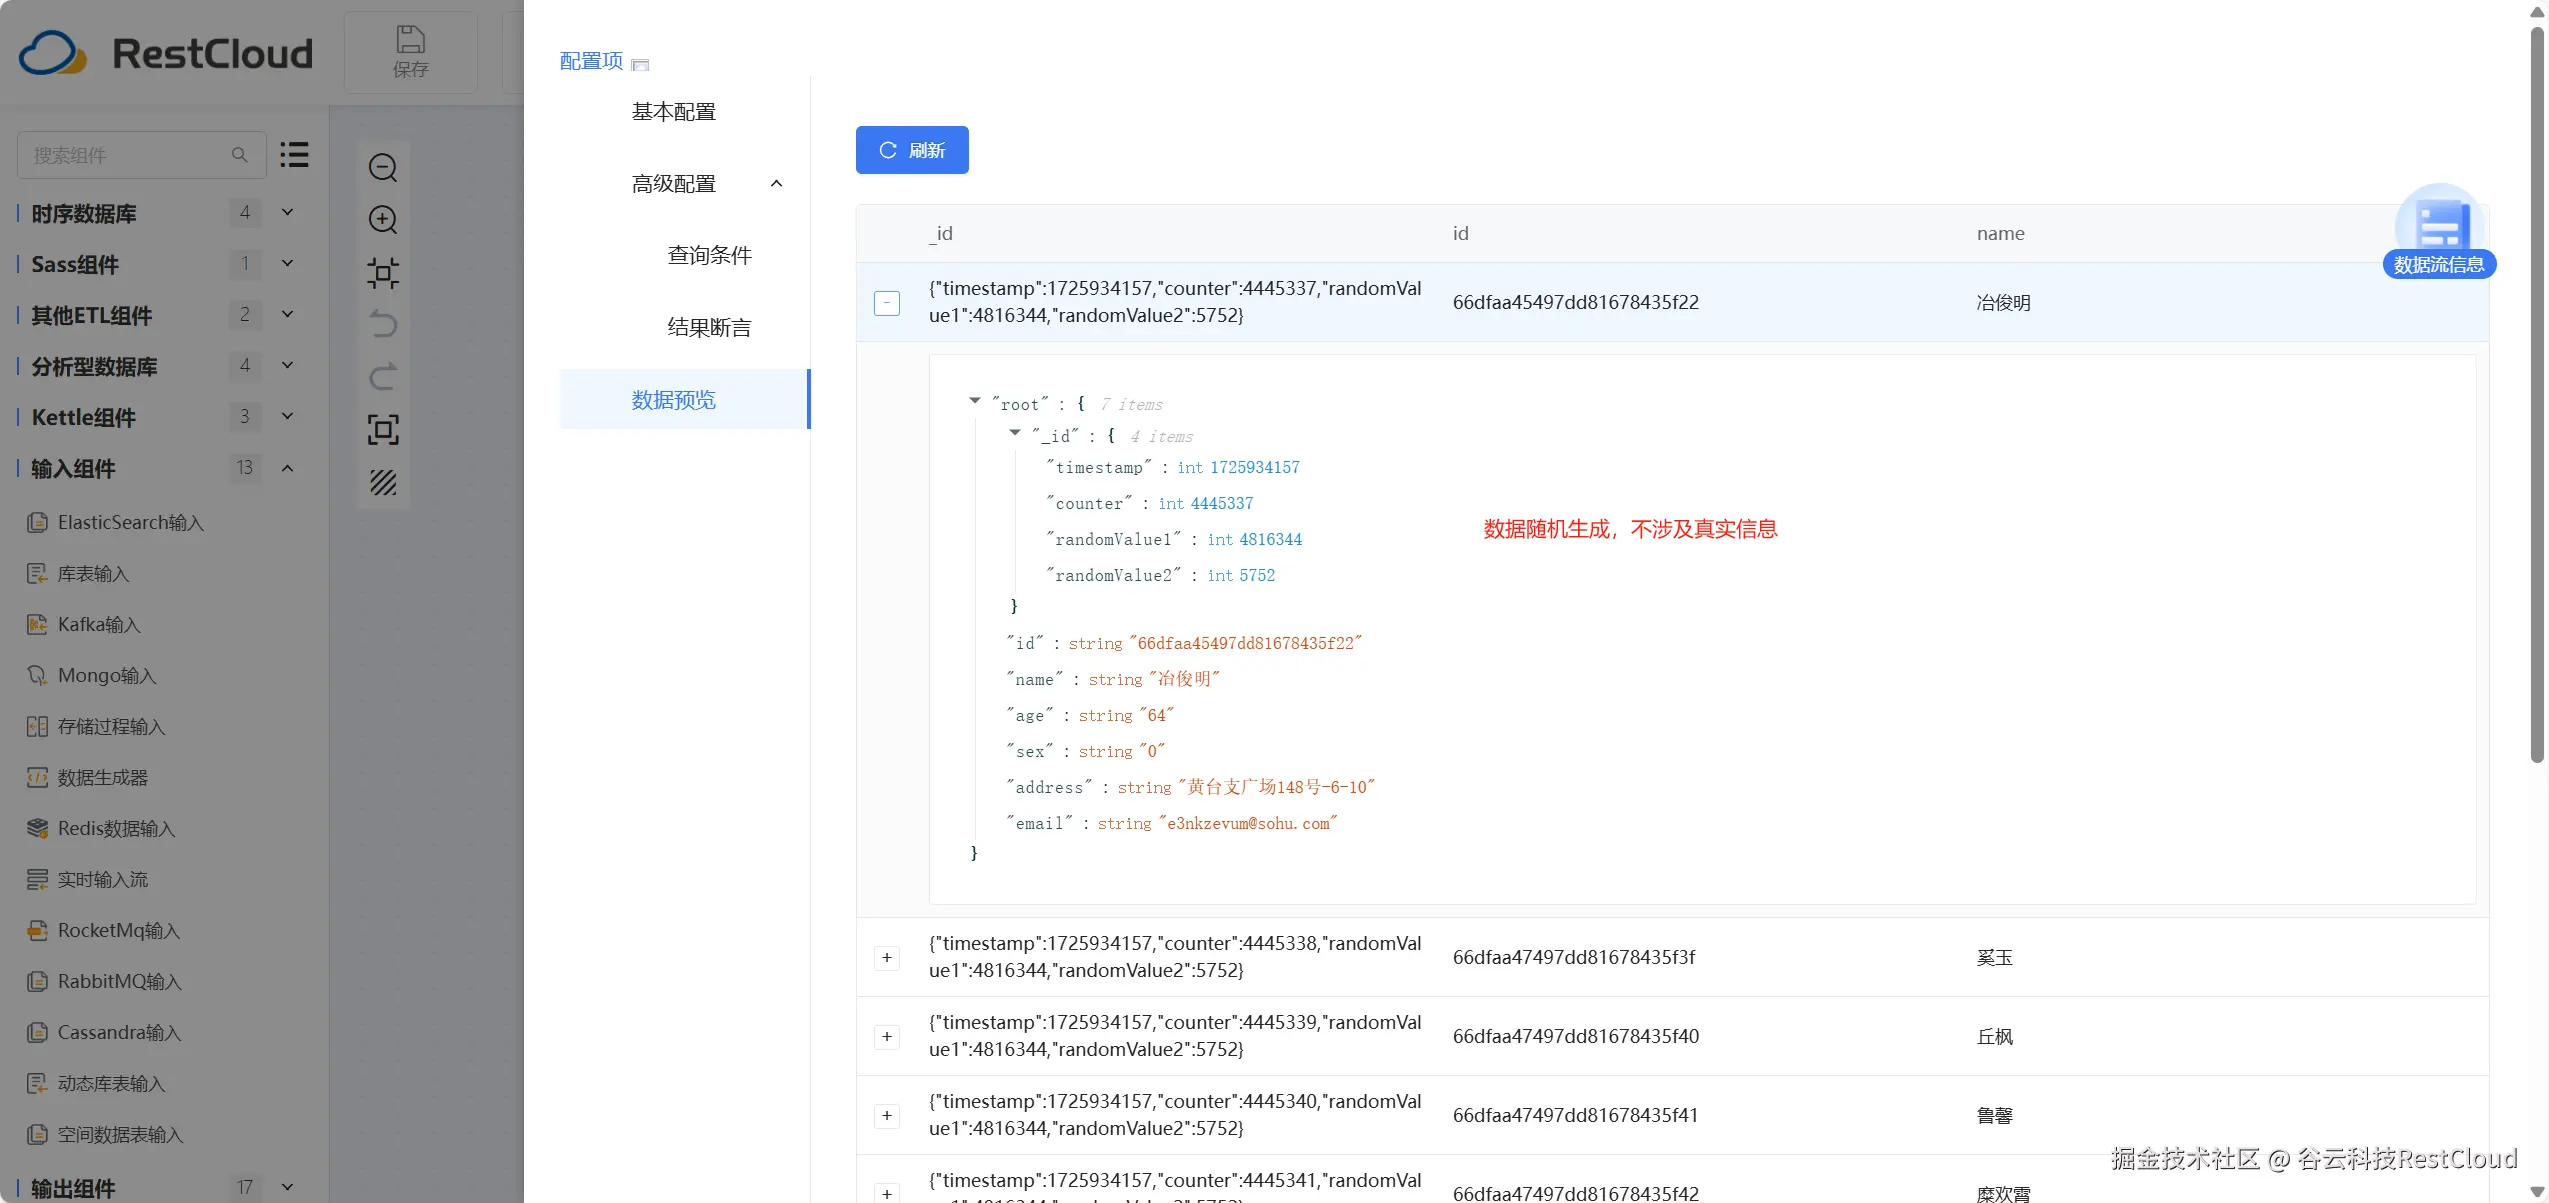Click the ElasticSearch输入 component icon
Viewport: 2549px width, 1203px height.
point(37,522)
